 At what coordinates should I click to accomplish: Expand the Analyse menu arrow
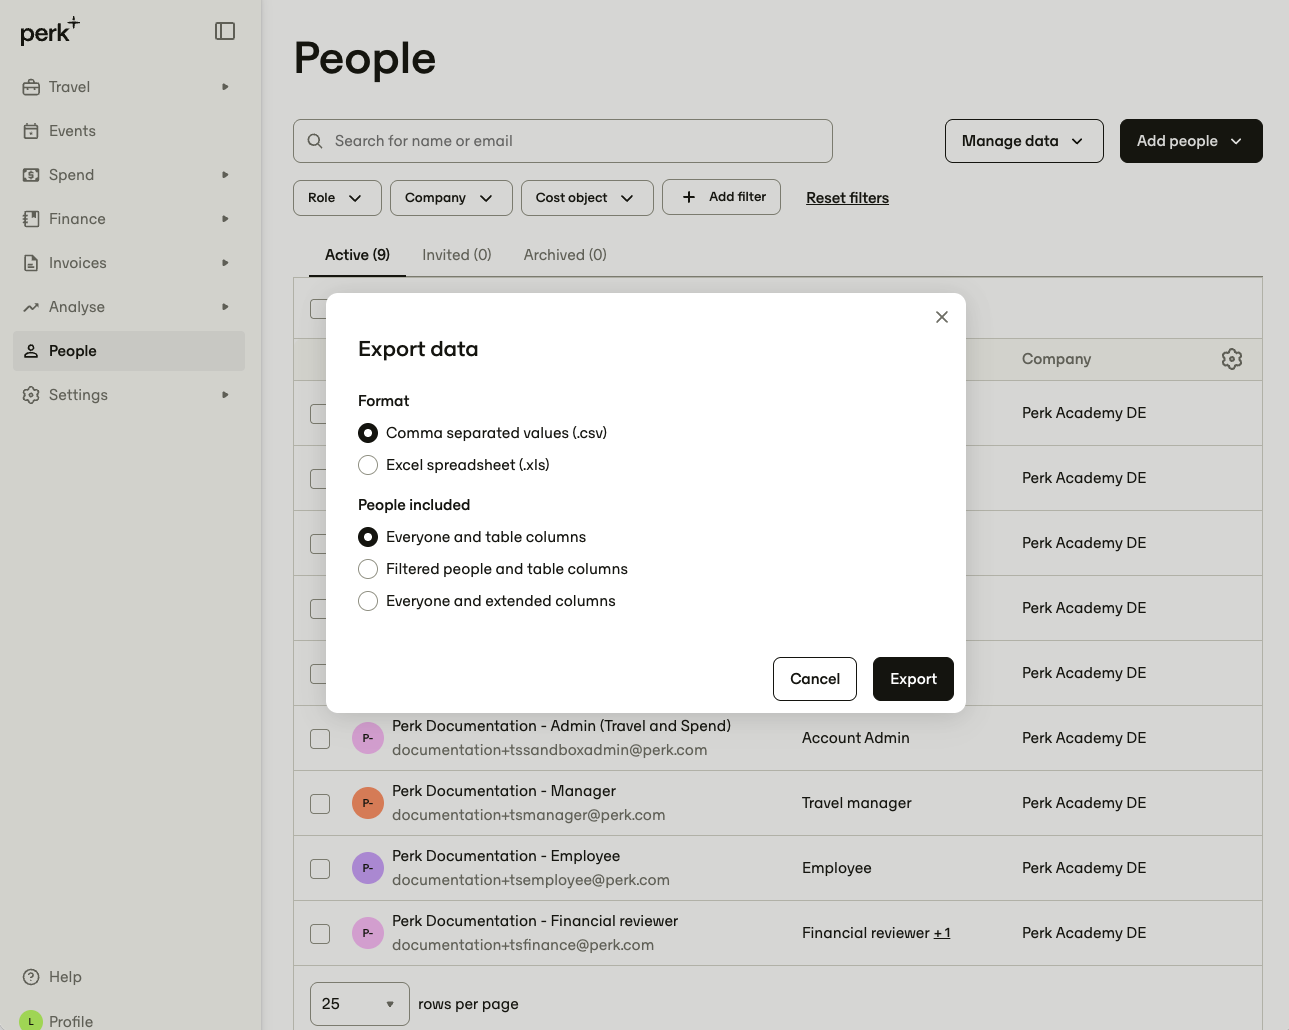point(225,307)
